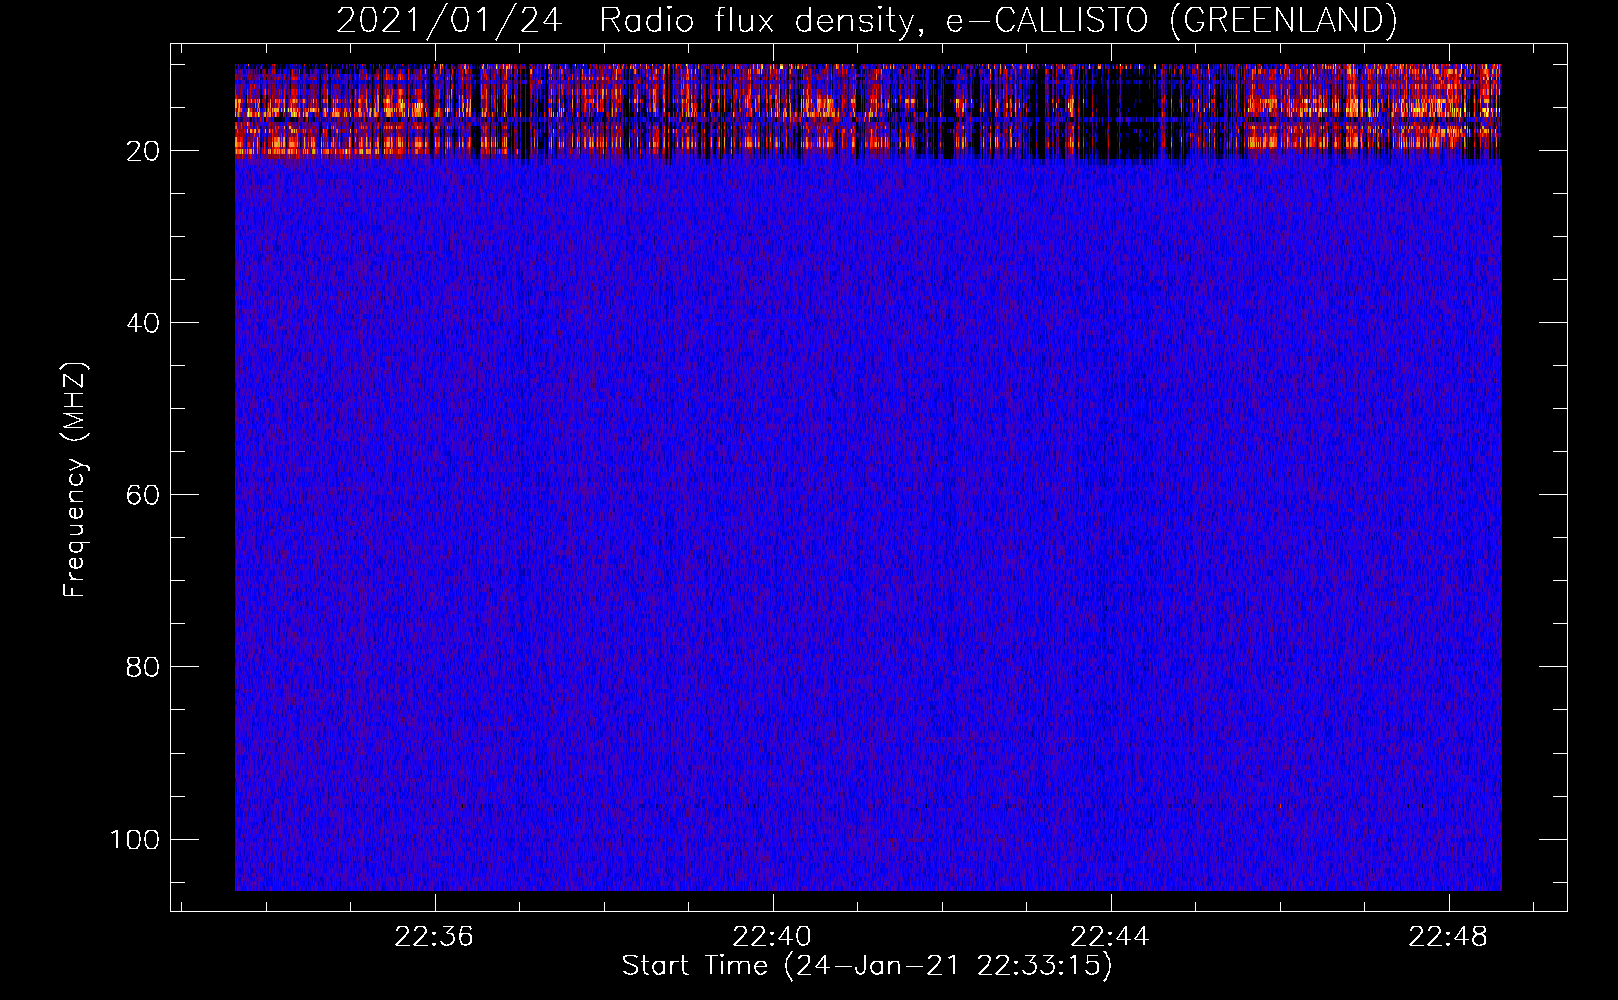Viewport: 1618px width, 1000px height.
Task: Click the 20 frequency tick label
Action: [x=143, y=151]
